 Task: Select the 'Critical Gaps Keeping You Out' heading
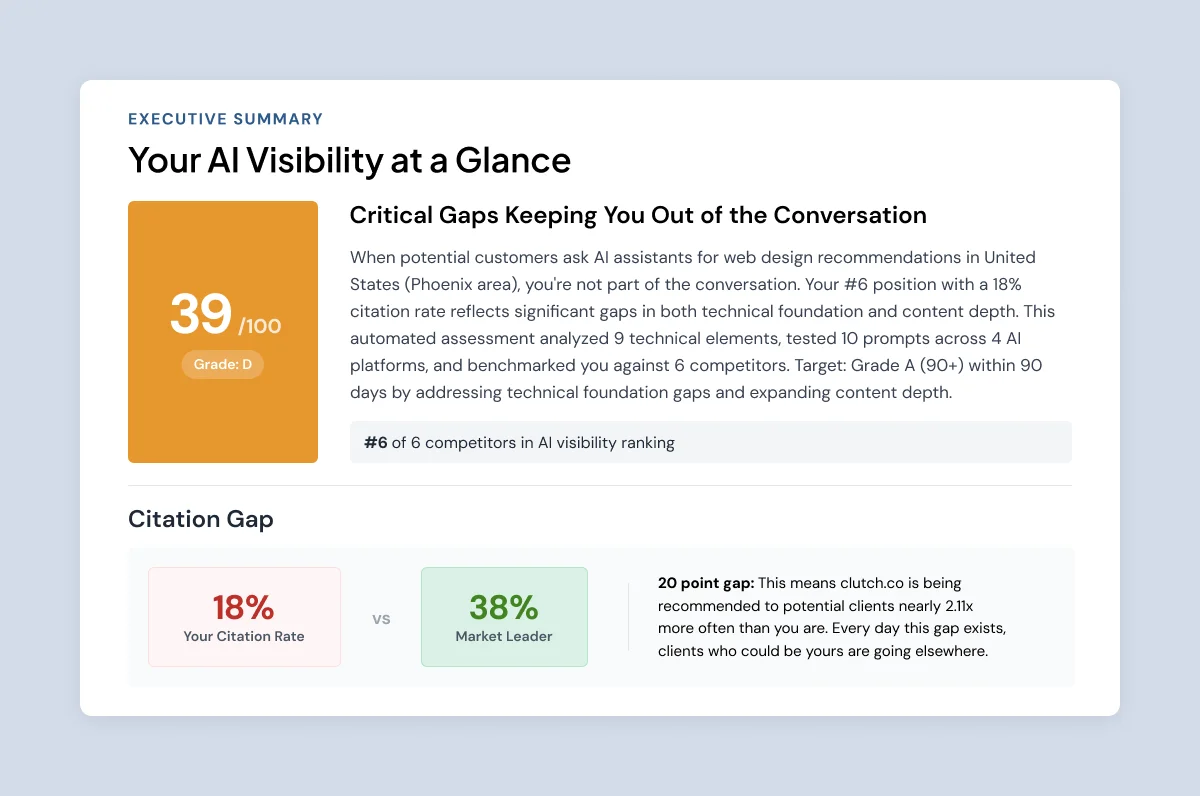pyautogui.click(x=638, y=215)
